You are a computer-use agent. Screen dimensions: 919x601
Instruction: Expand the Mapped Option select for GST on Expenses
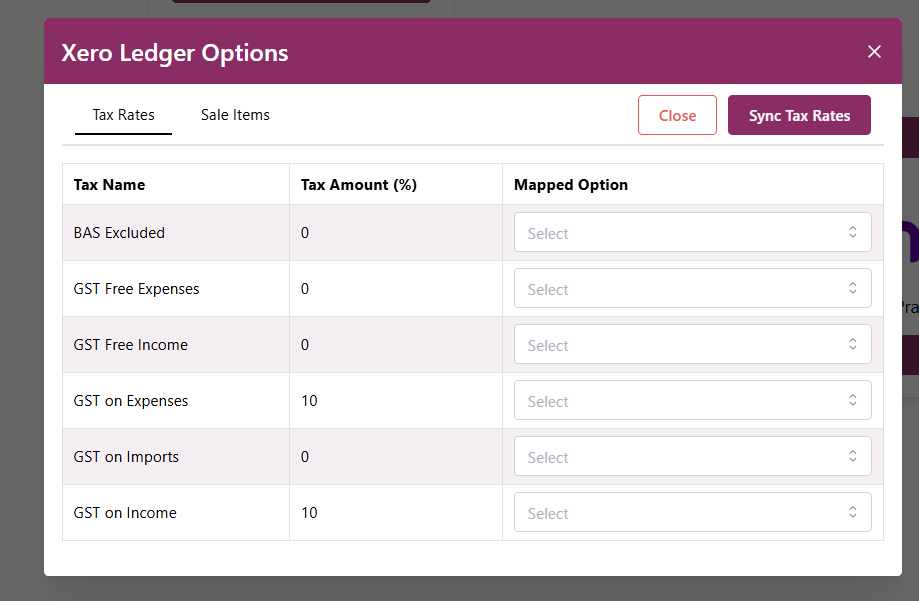coord(692,401)
